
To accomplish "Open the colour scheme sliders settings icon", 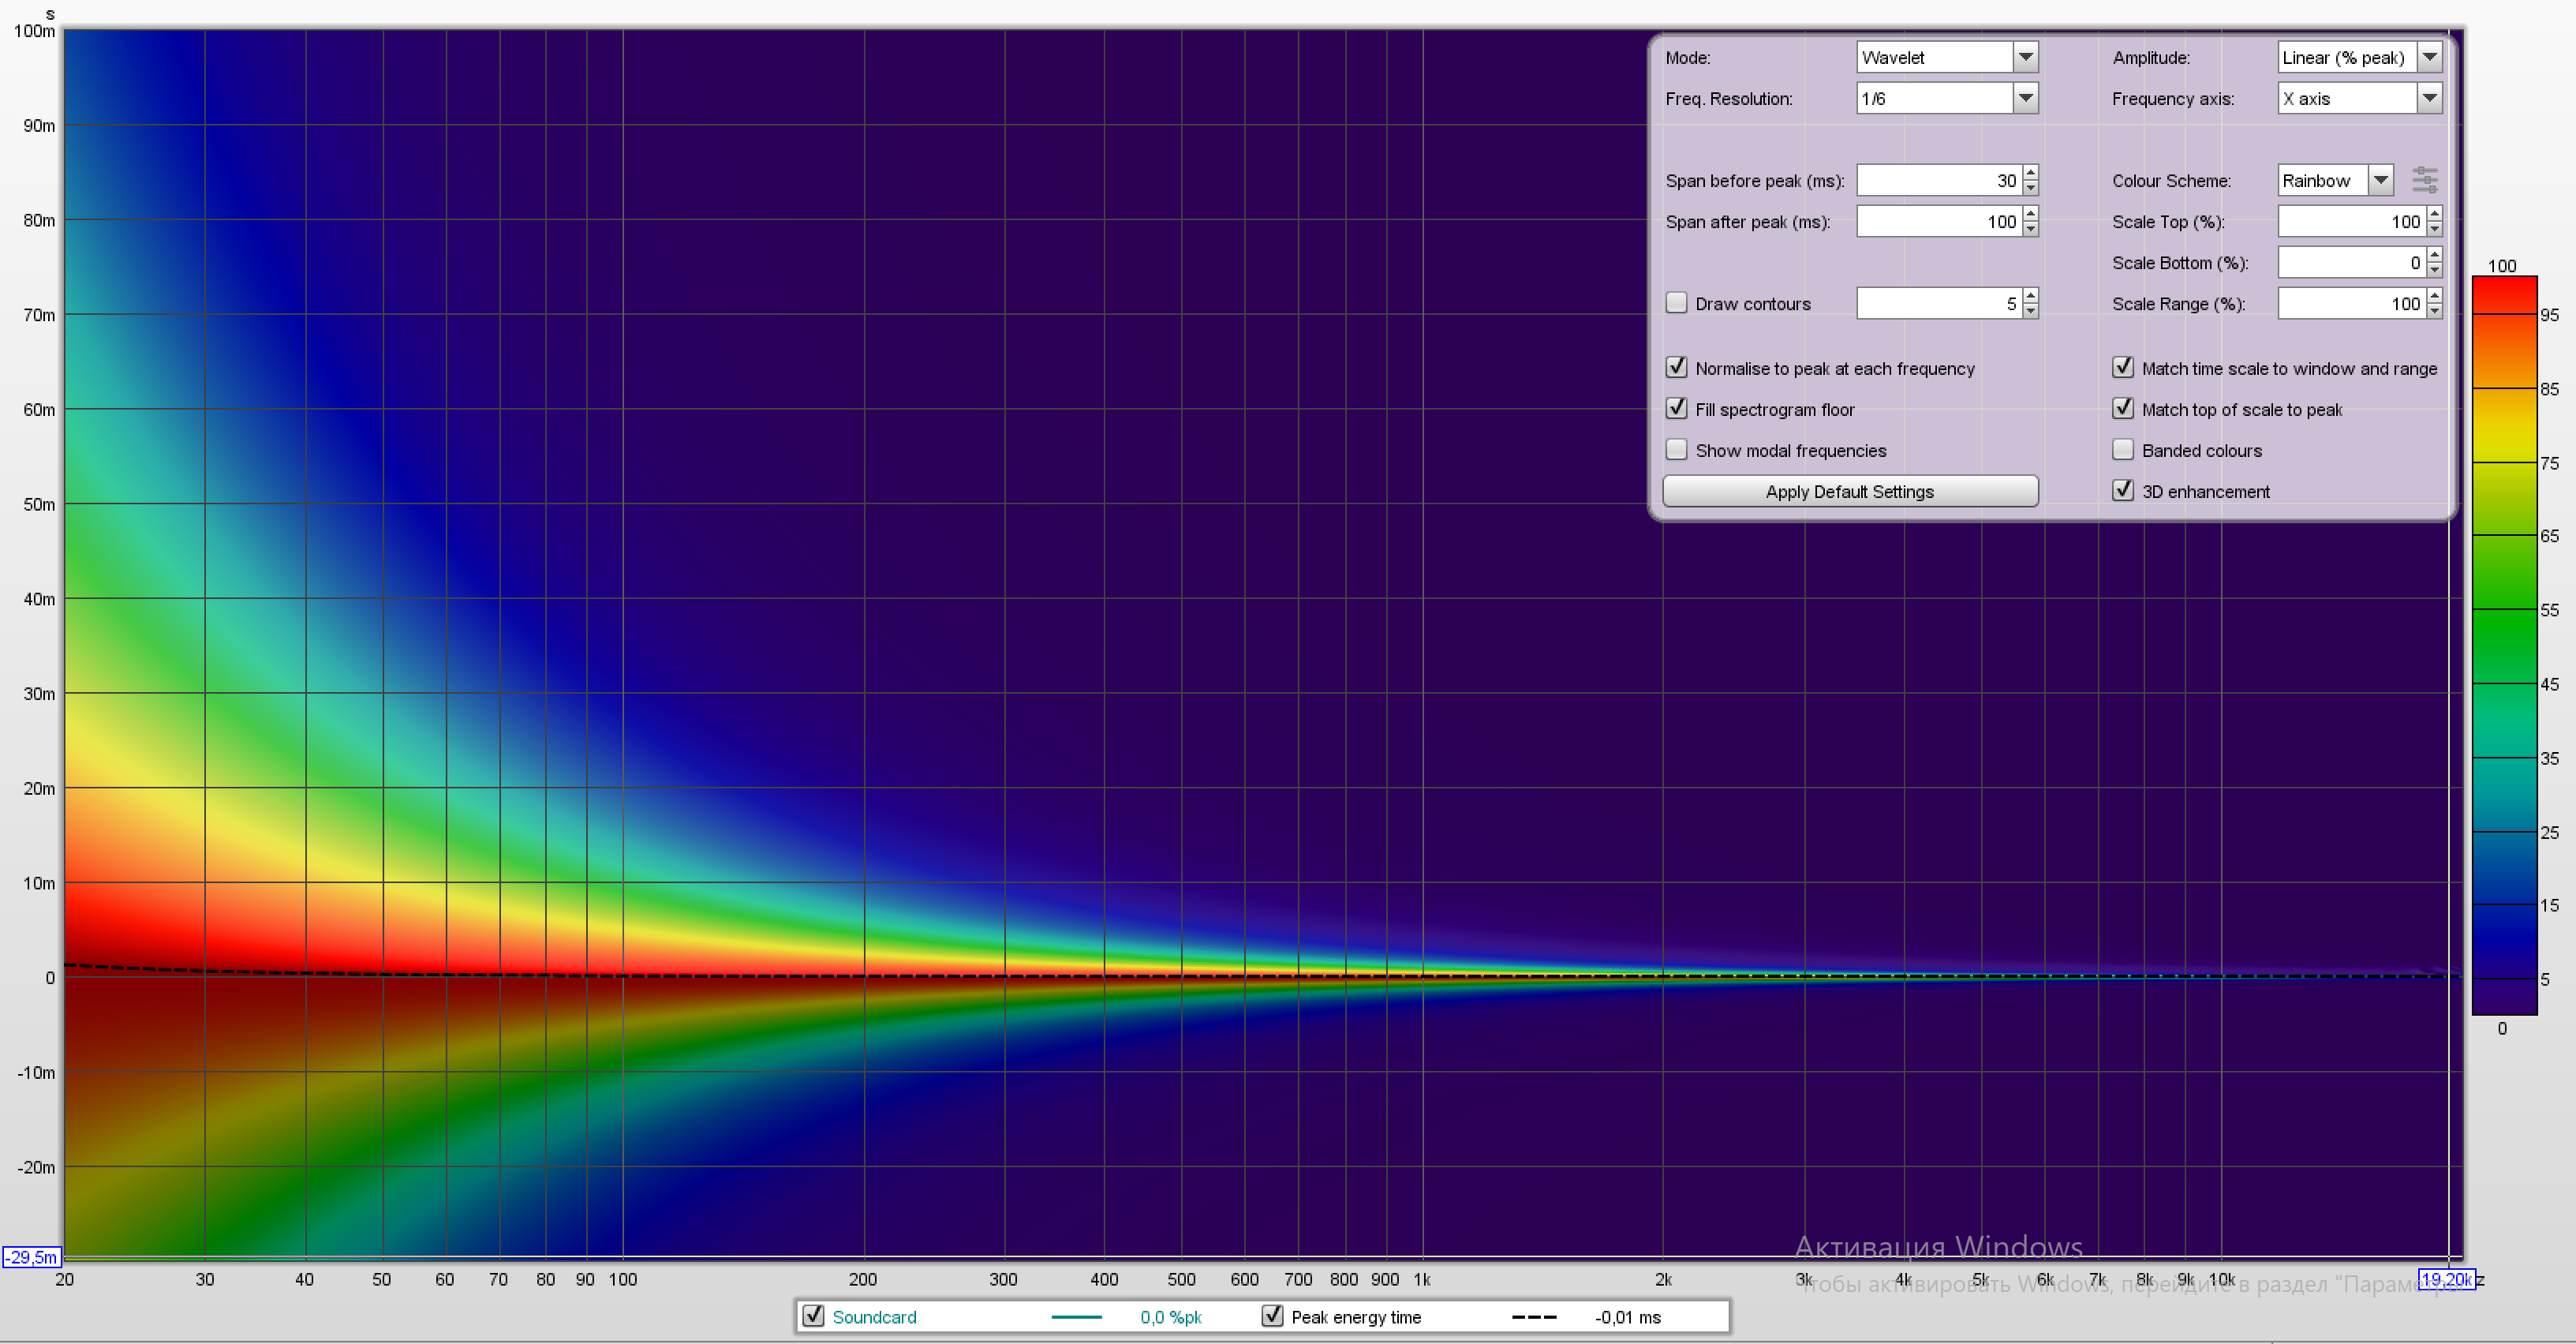I will click(x=2425, y=180).
